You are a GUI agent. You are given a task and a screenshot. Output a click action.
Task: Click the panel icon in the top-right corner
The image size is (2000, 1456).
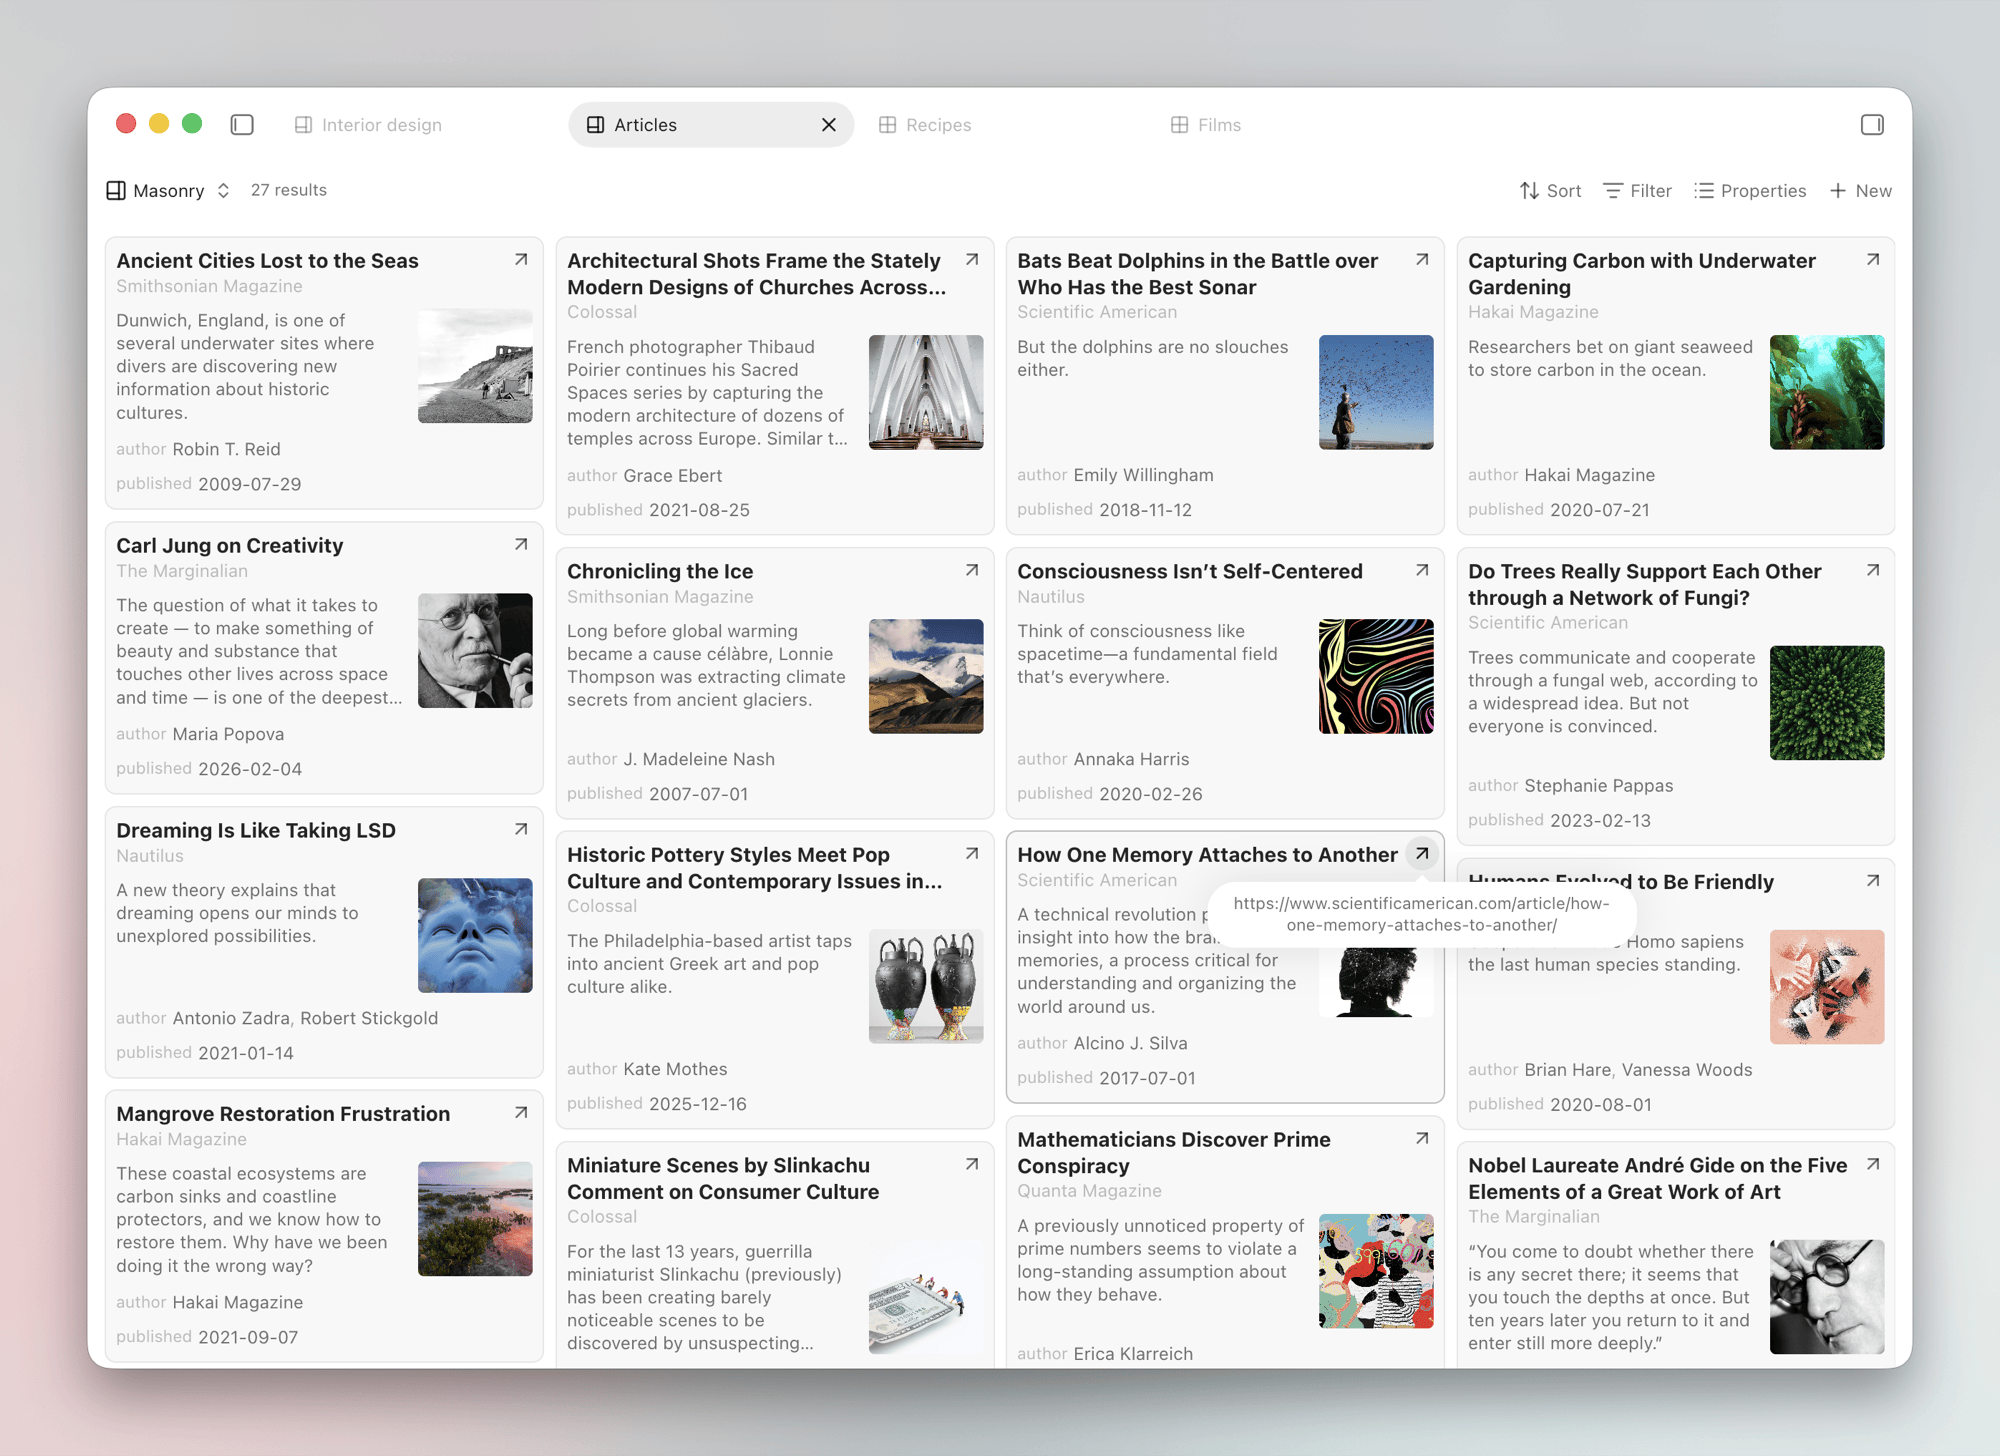1871,124
